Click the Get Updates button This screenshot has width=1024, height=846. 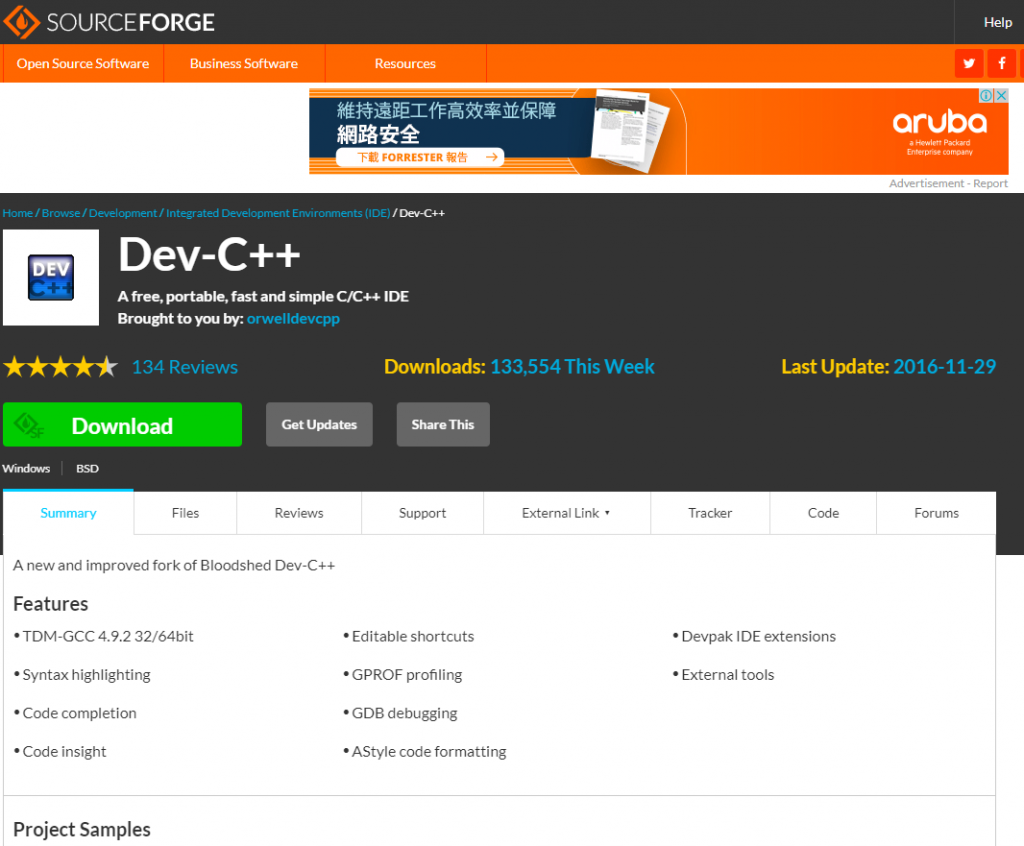tap(319, 425)
